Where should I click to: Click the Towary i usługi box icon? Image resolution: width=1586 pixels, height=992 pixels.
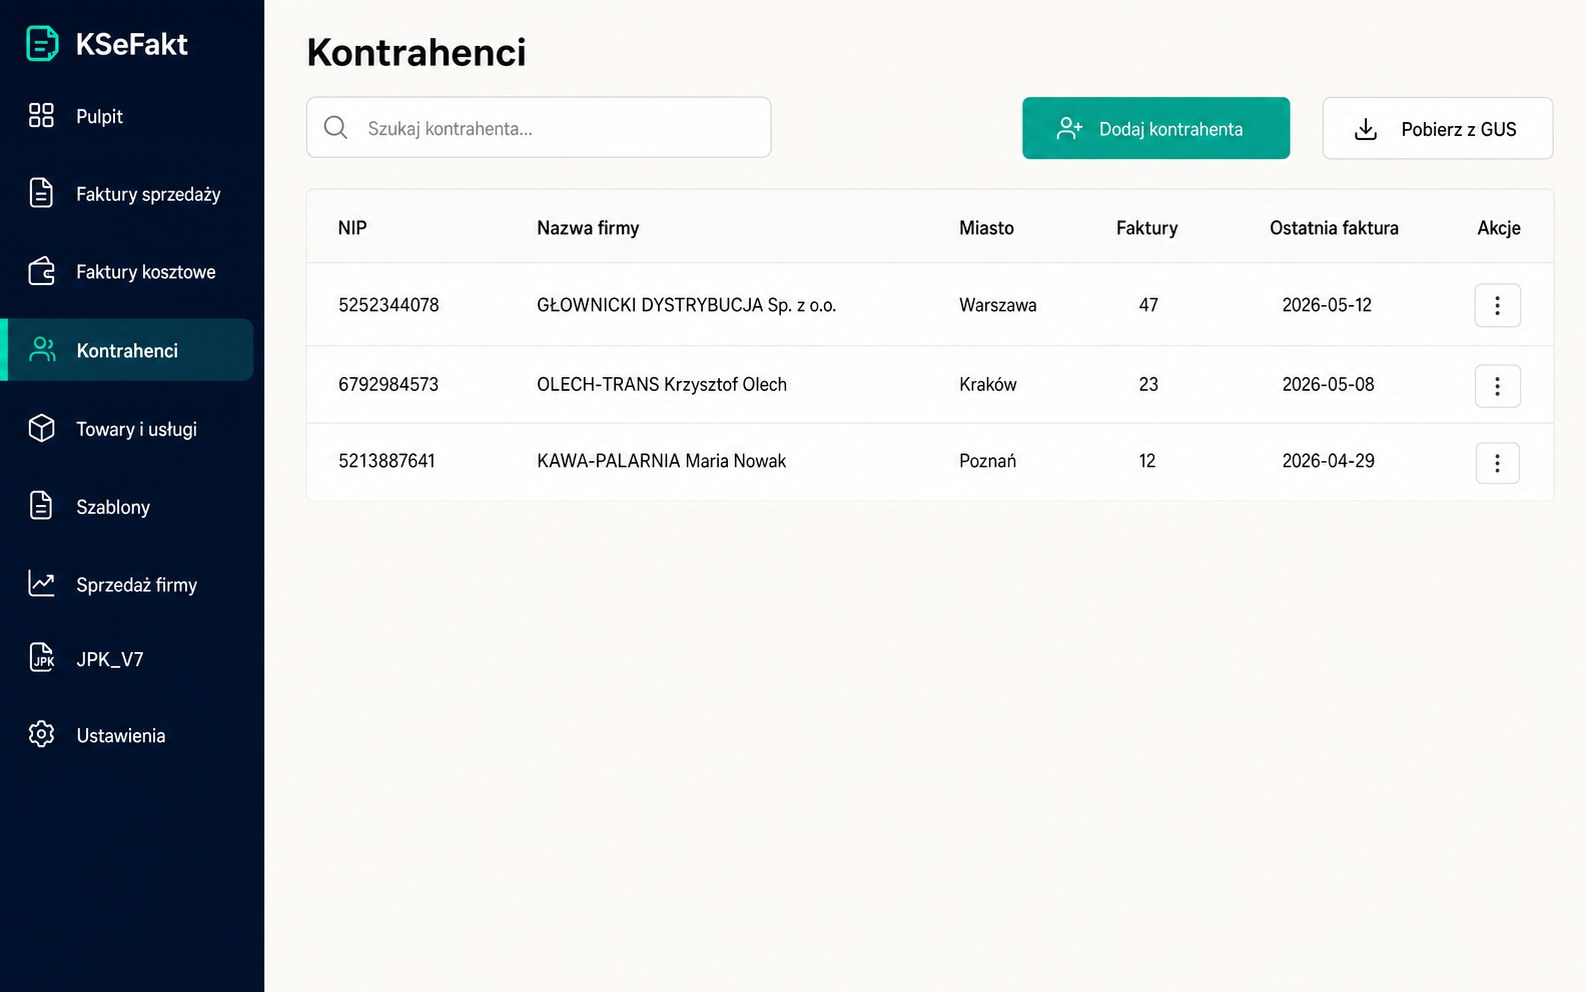pyautogui.click(x=41, y=428)
